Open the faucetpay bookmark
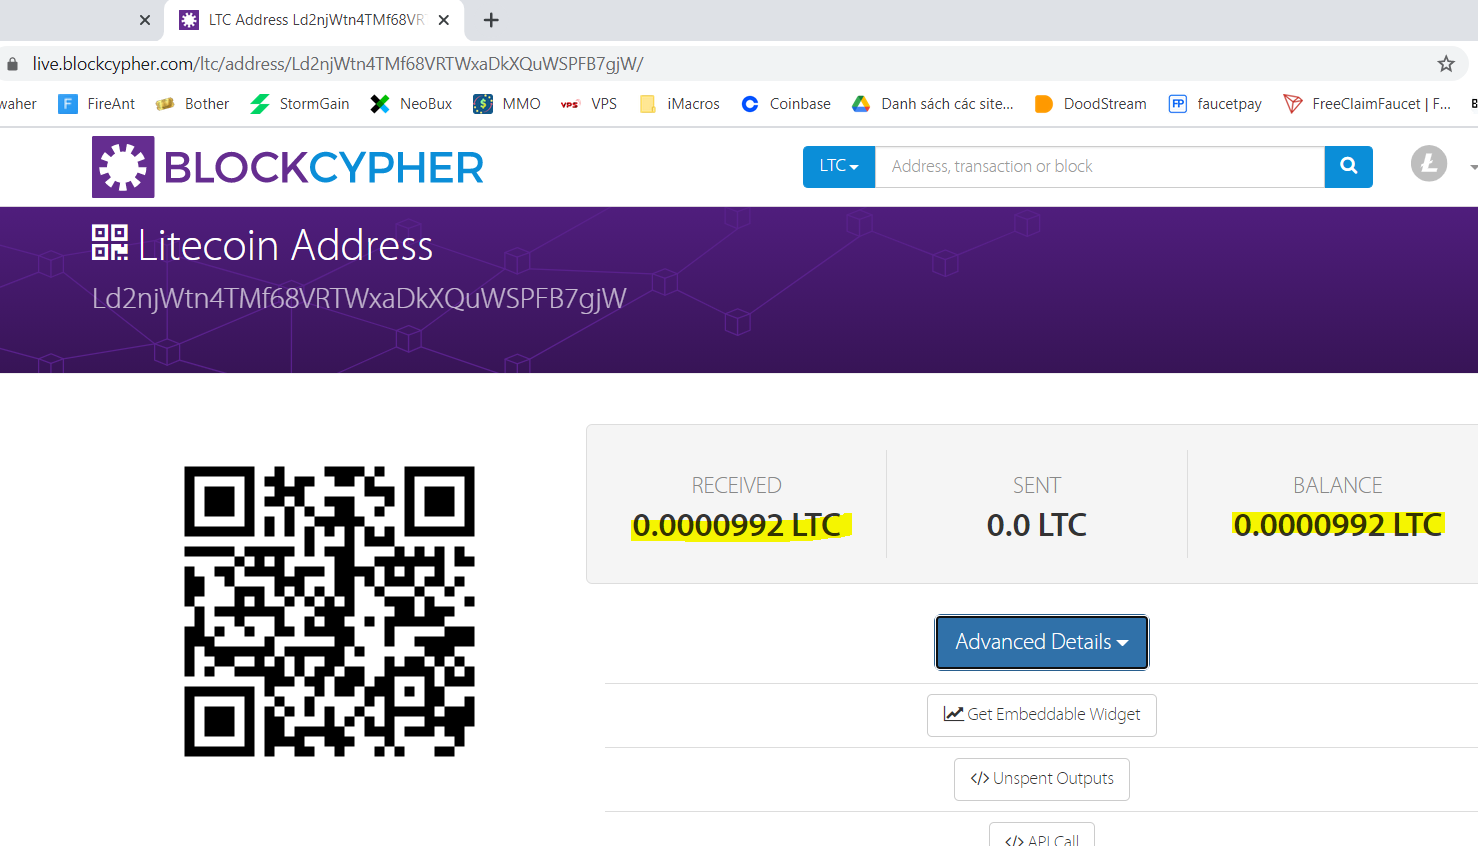Viewport: 1478px width, 846px height. [1215, 104]
